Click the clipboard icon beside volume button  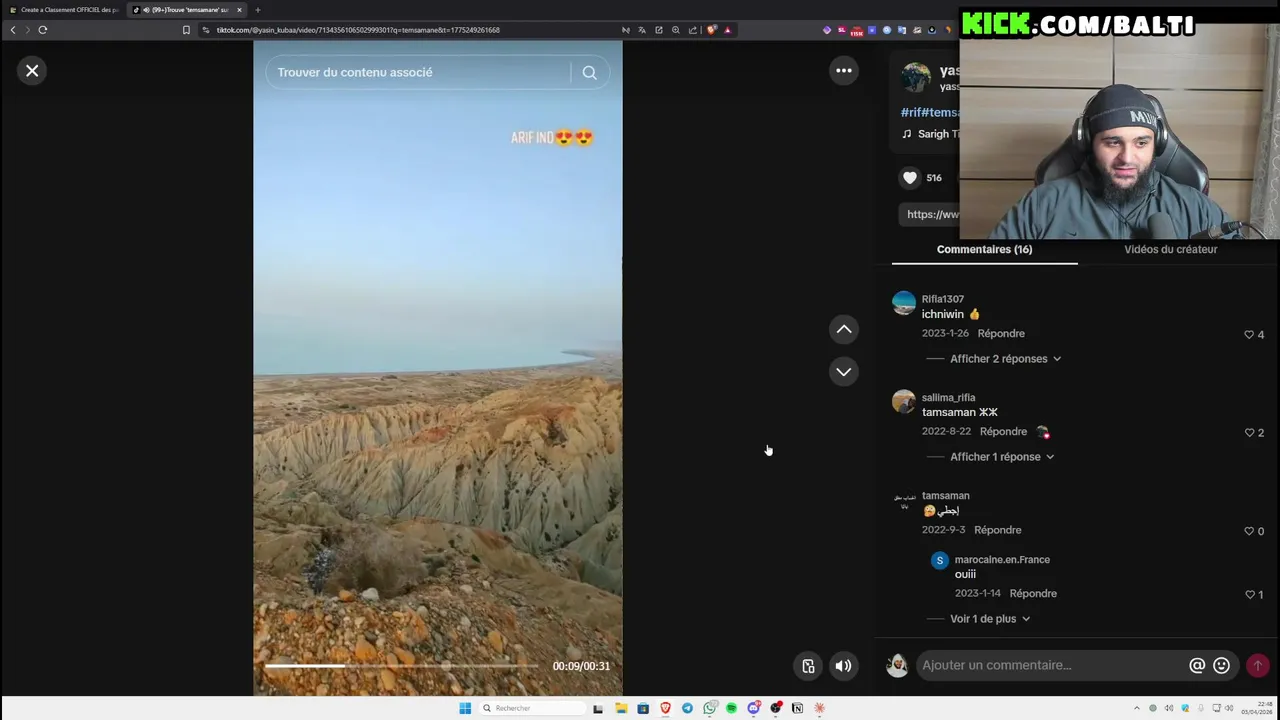[808, 666]
